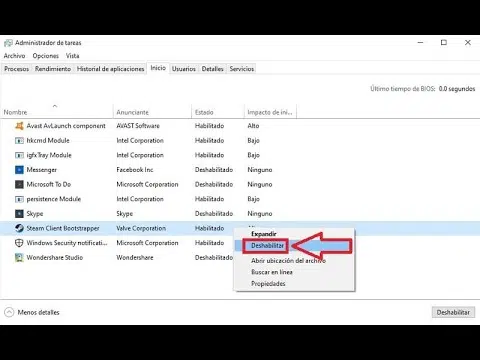Click the persistence Module icon
480x360 pixels.
19,199
